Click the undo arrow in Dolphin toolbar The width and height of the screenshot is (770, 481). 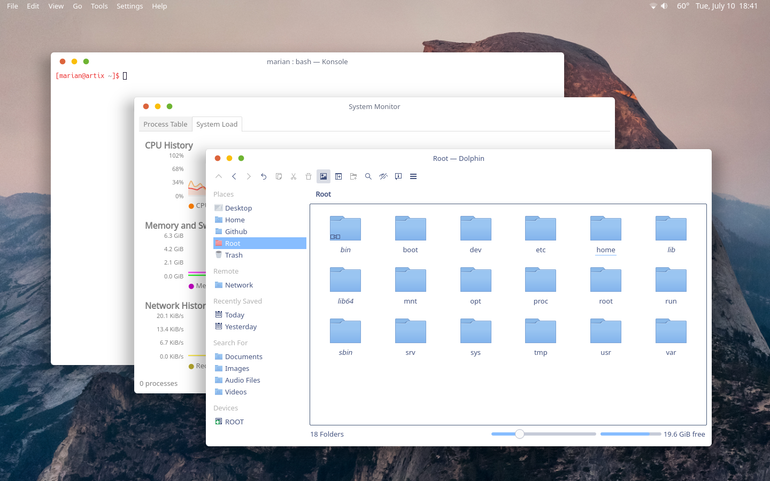tap(264, 176)
